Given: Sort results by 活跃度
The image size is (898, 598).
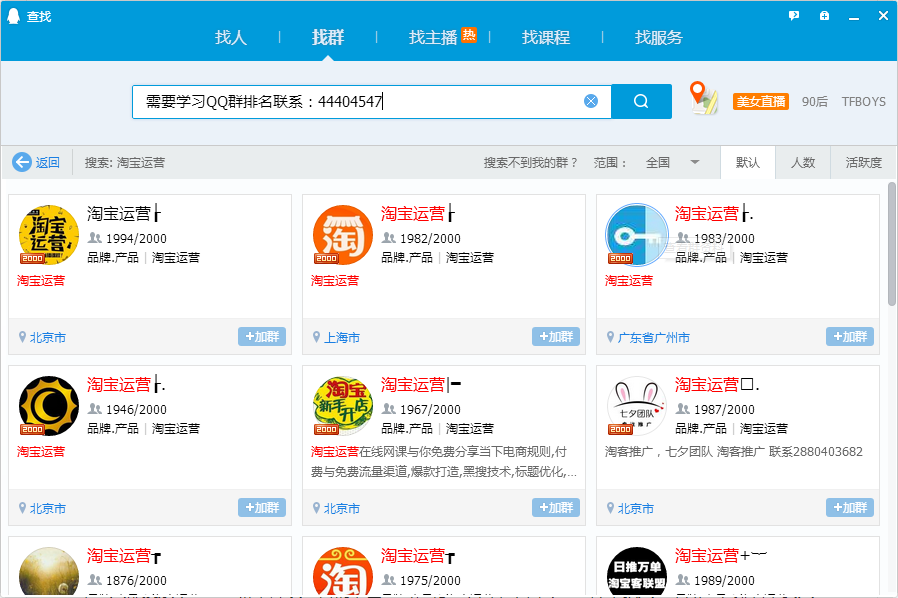Looking at the screenshot, I should pos(864,163).
